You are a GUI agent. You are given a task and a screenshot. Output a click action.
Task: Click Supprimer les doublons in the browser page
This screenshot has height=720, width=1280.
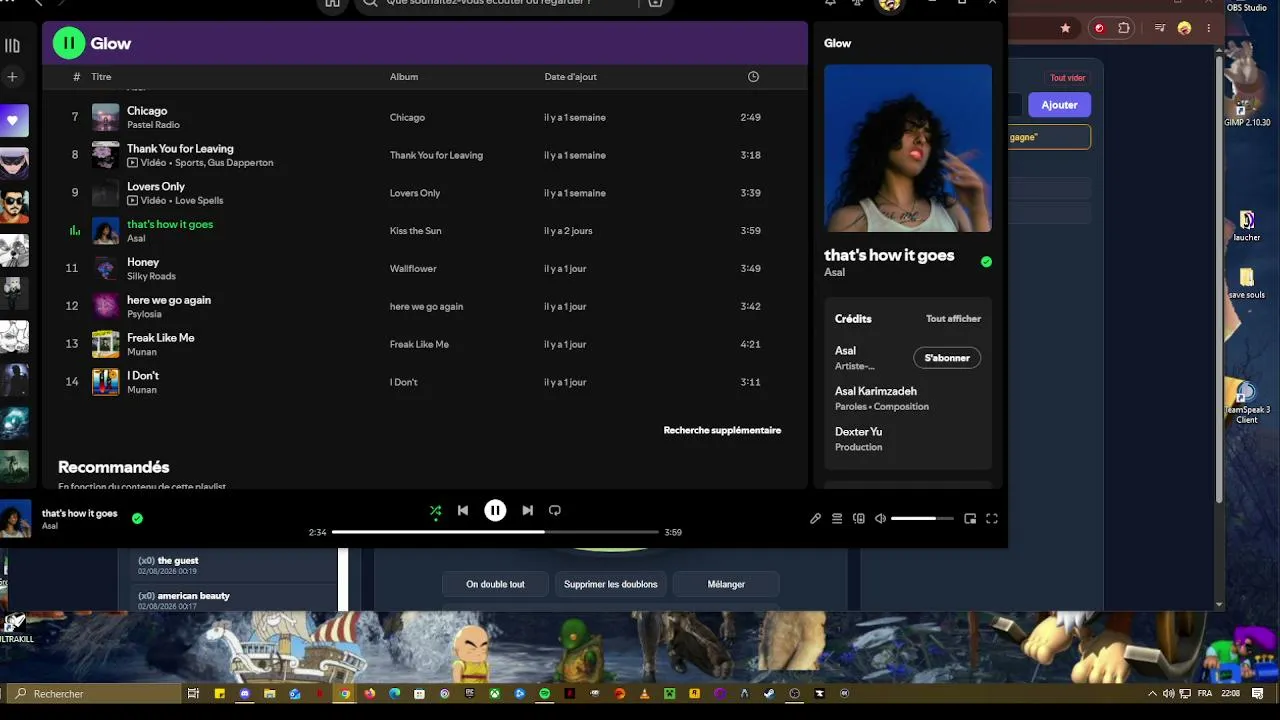[x=611, y=584]
